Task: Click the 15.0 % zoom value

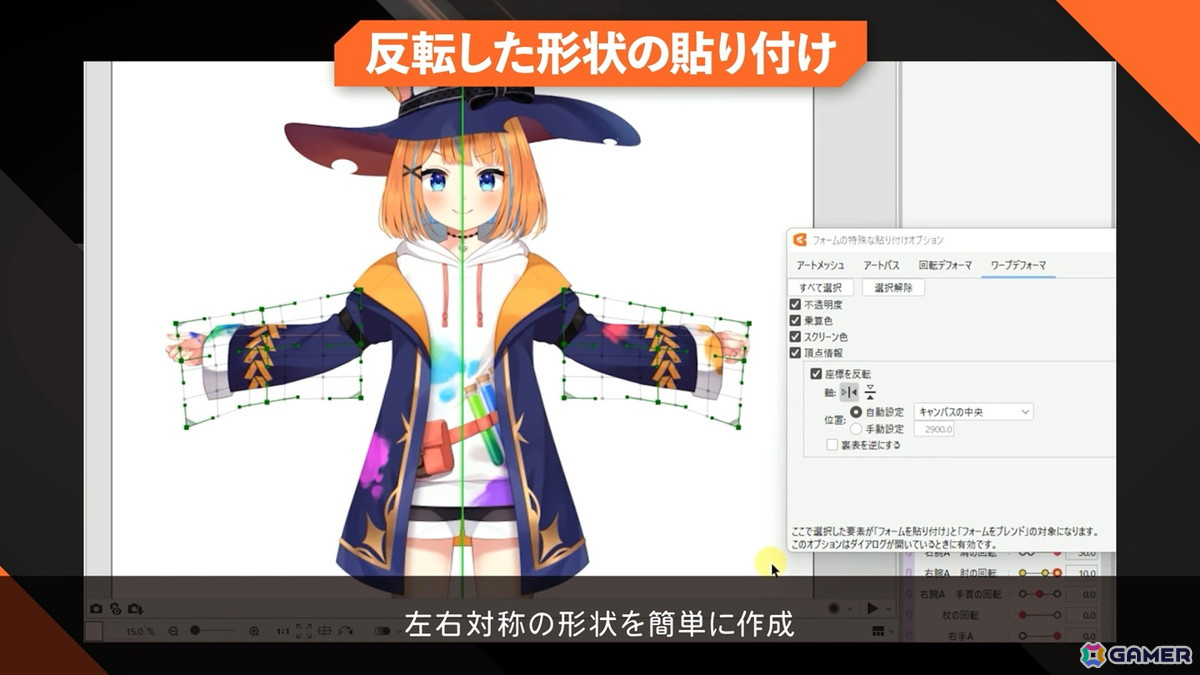Action: point(140,632)
